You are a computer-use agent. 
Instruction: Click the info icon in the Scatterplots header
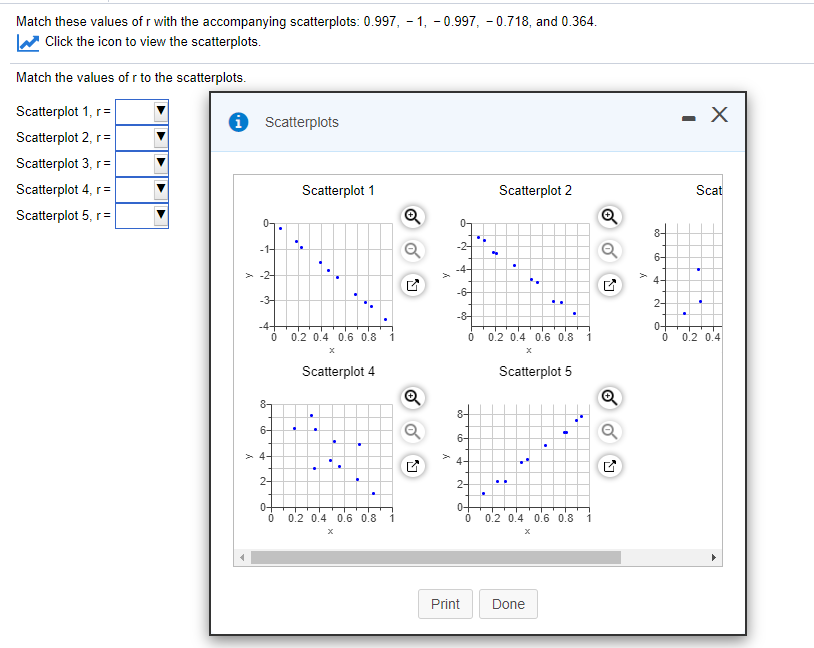click(237, 122)
